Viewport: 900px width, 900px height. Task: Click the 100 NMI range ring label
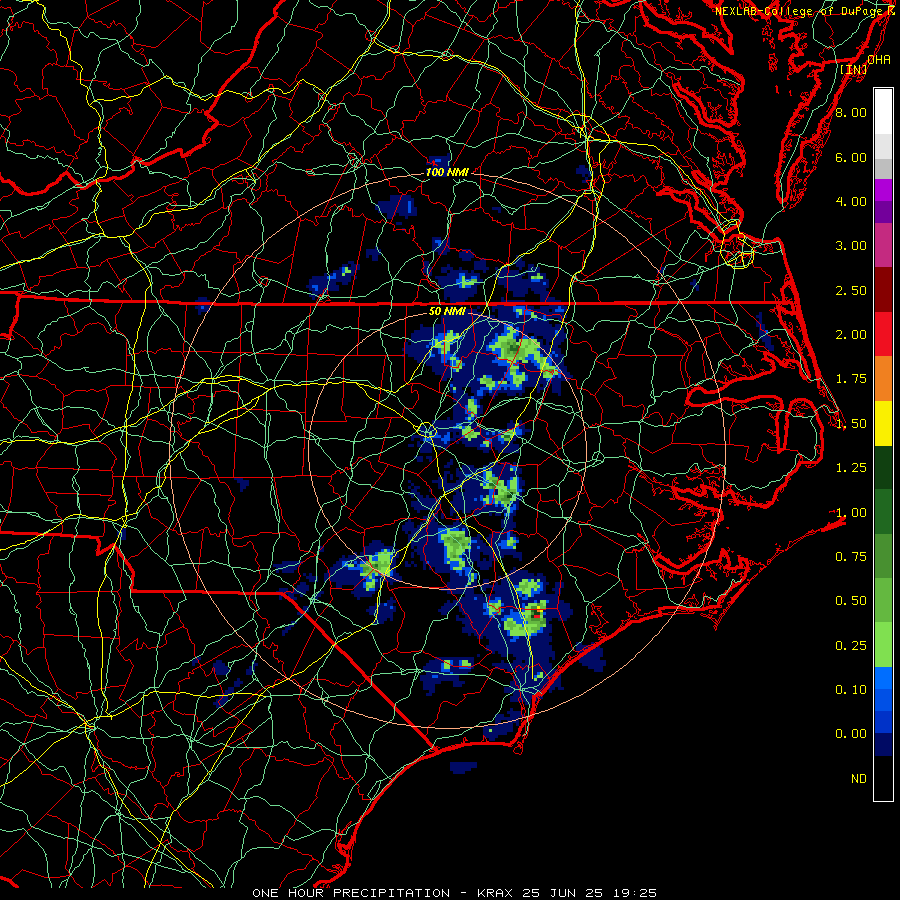click(x=447, y=172)
